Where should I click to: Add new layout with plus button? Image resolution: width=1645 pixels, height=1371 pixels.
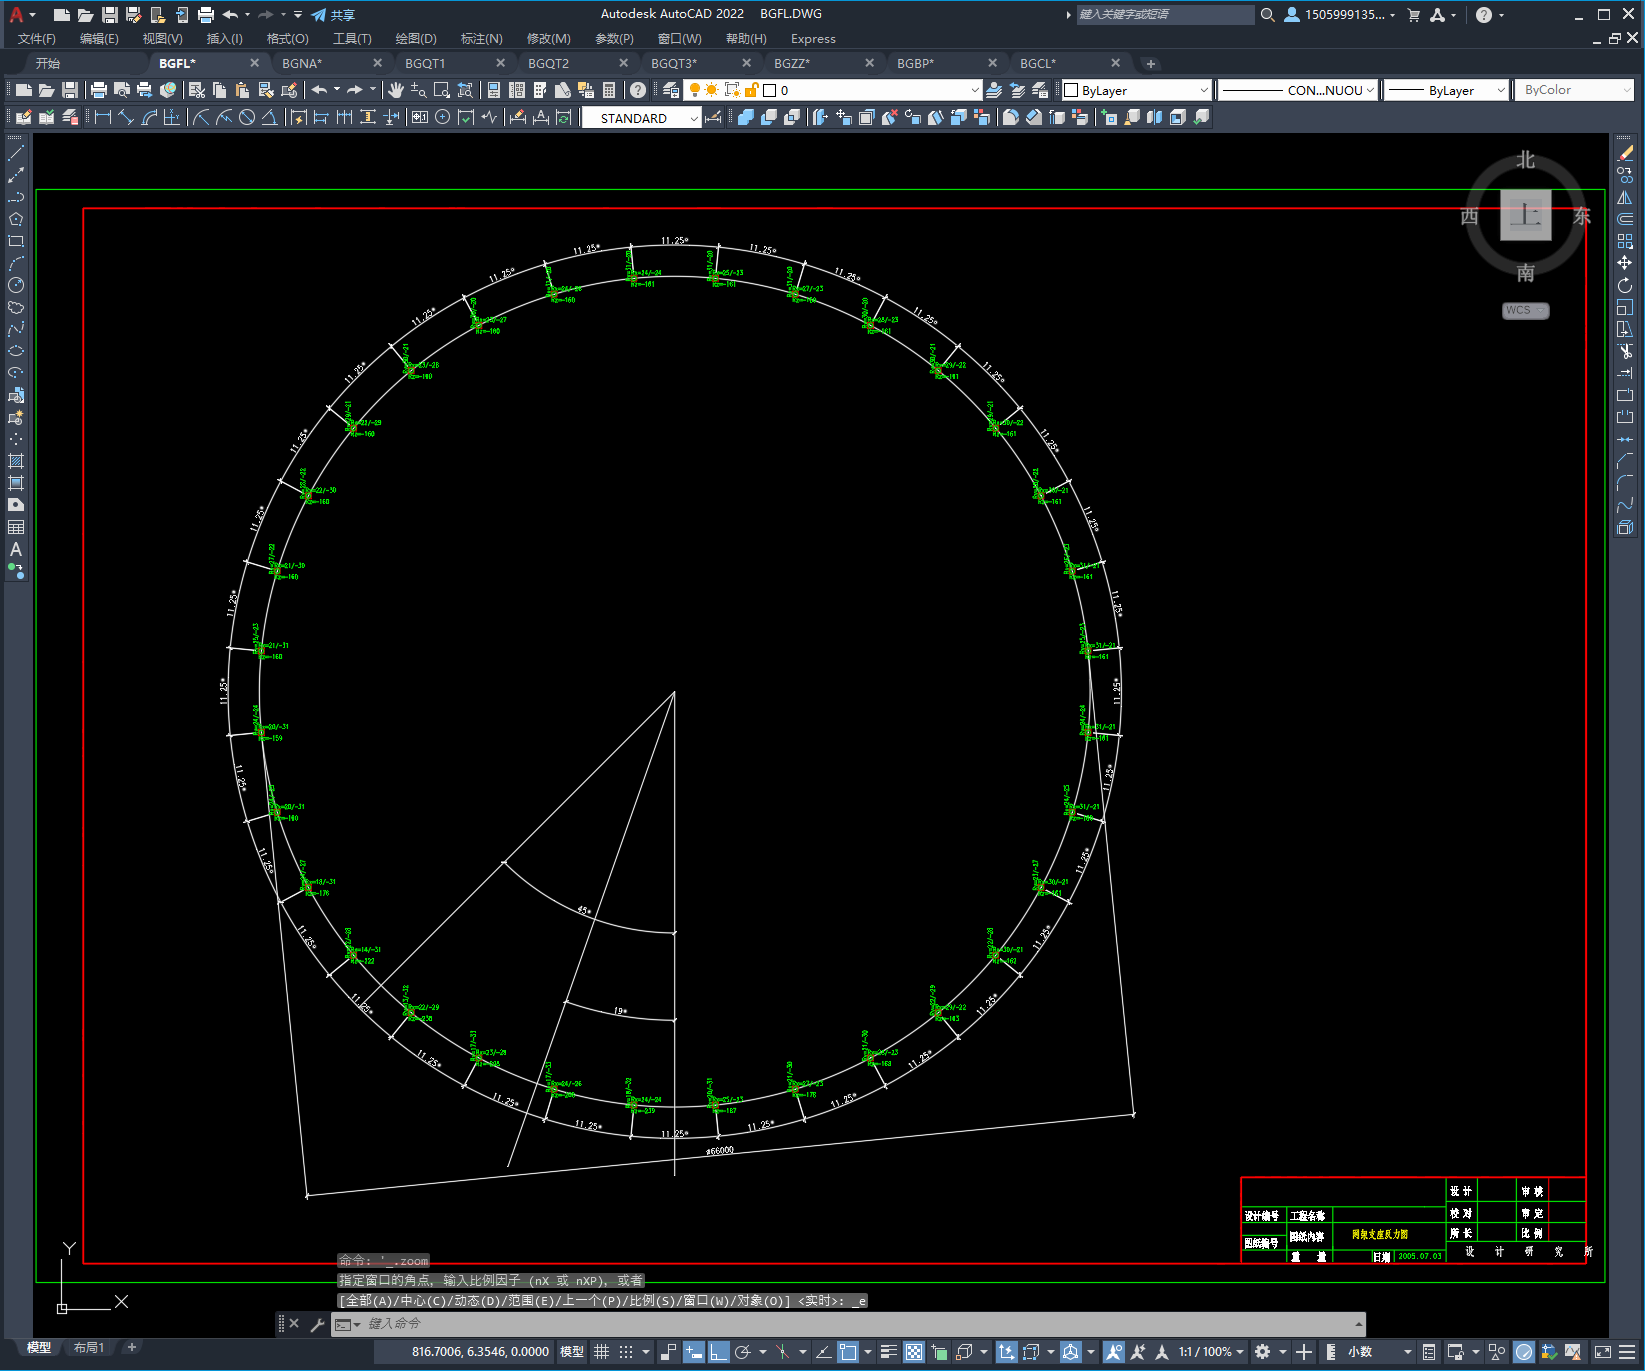coord(131,1348)
